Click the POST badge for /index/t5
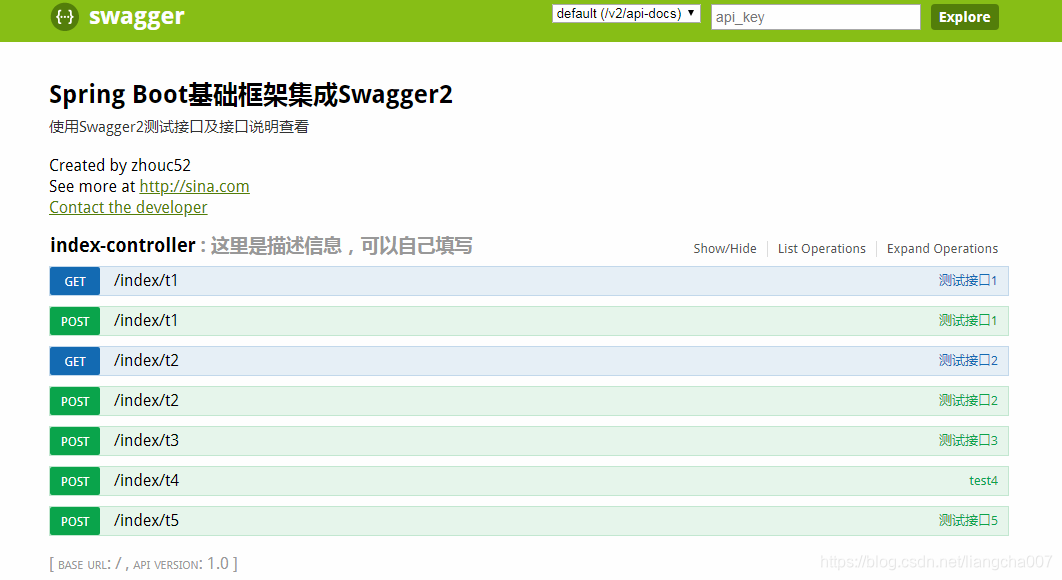The image size is (1062, 580). click(x=75, y=521)
